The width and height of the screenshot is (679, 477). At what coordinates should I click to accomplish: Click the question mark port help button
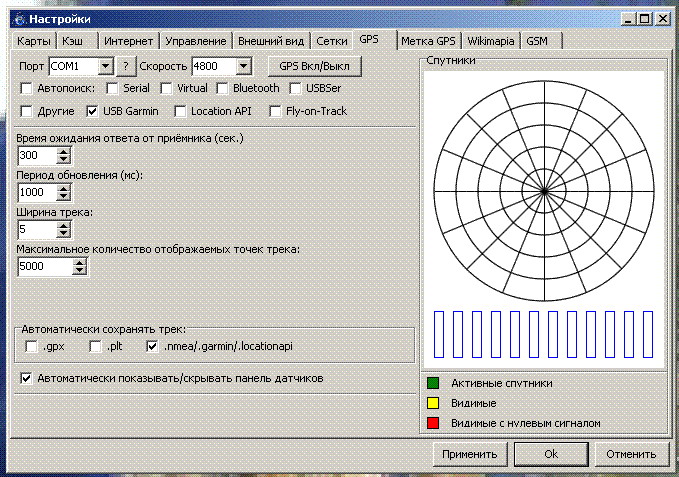click(x=126, y=66)
